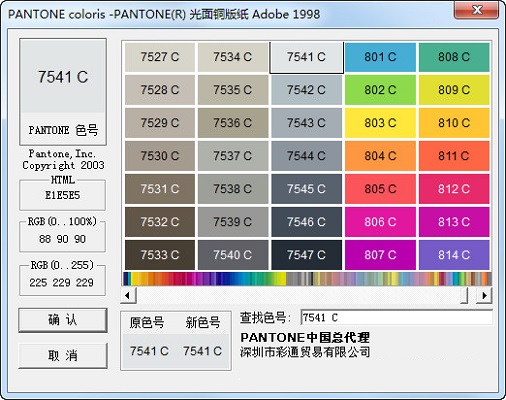Pick the 7545 C color

(307, 189)
